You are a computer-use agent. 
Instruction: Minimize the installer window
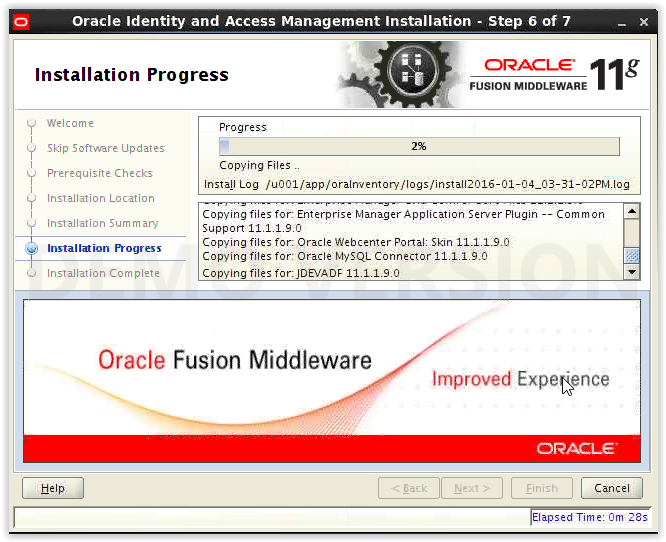pyautogui.click(x=622, y=22)
